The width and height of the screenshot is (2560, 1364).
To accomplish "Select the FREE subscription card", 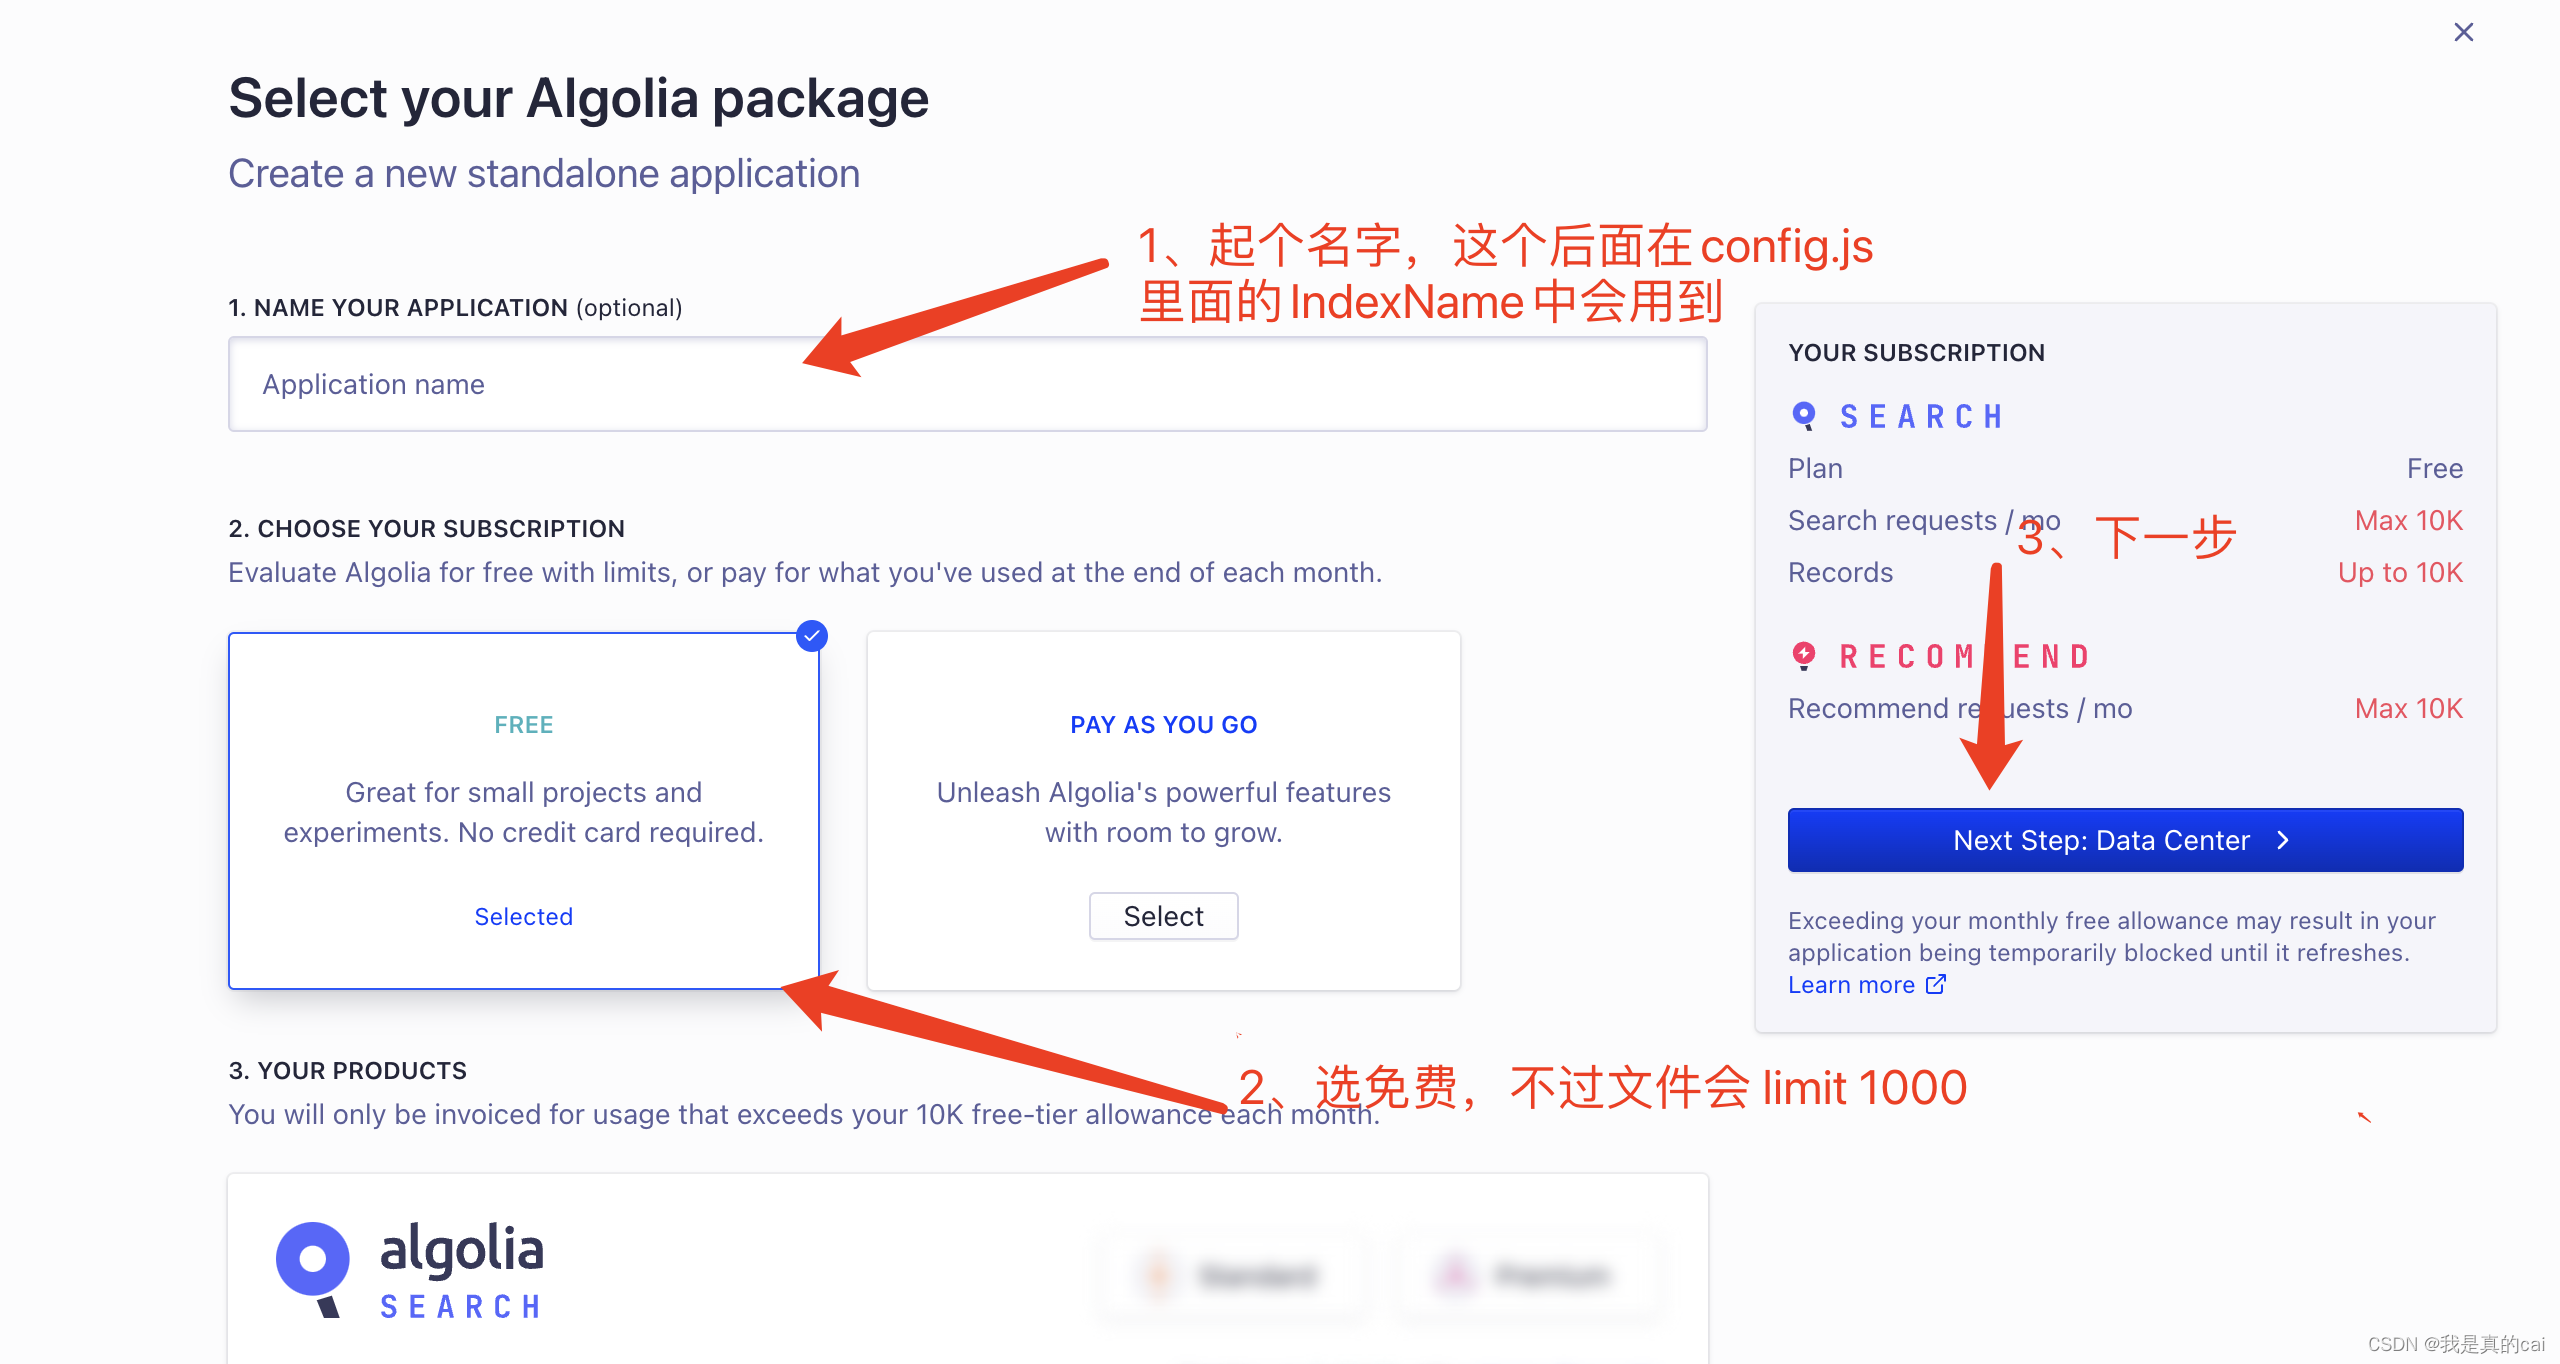I will [x=524, y=811].
